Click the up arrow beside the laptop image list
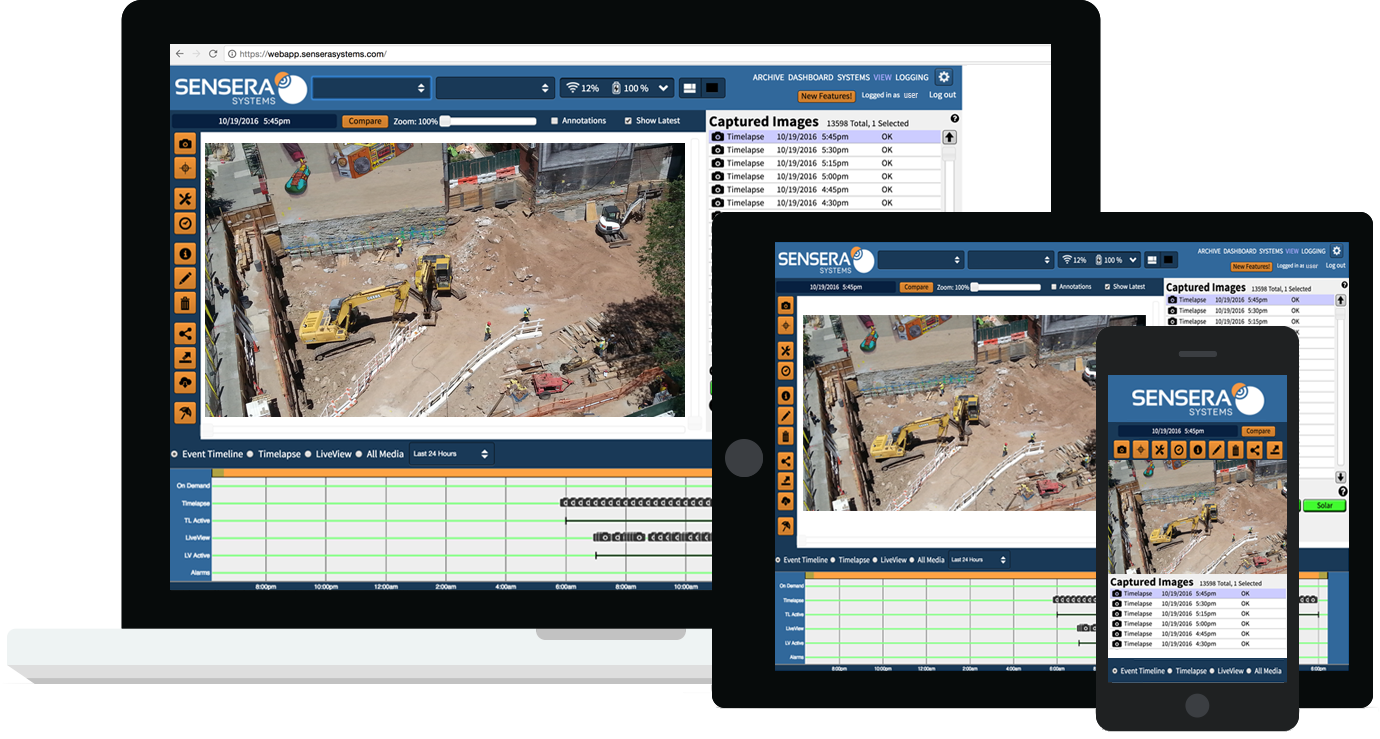This screenshot has height=739, width=1380. pyautogui.click(x=950, y=137)
